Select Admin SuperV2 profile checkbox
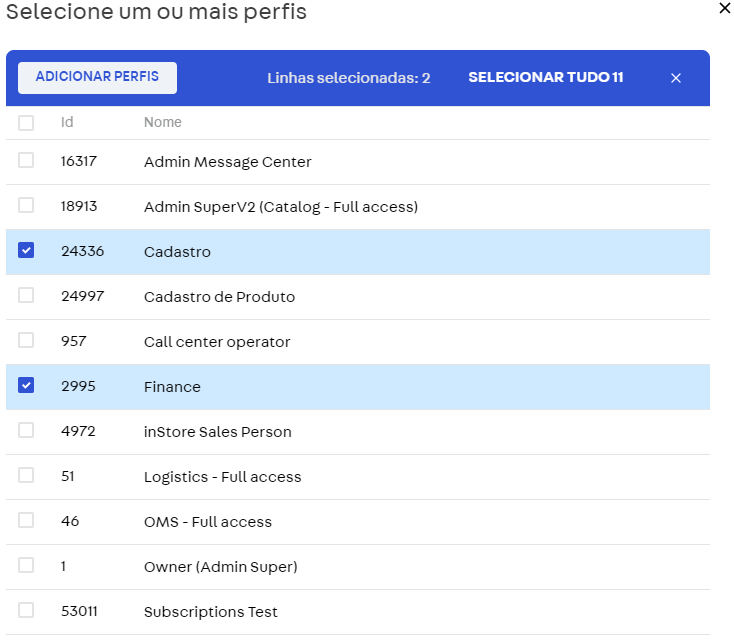 pos(26,206)
